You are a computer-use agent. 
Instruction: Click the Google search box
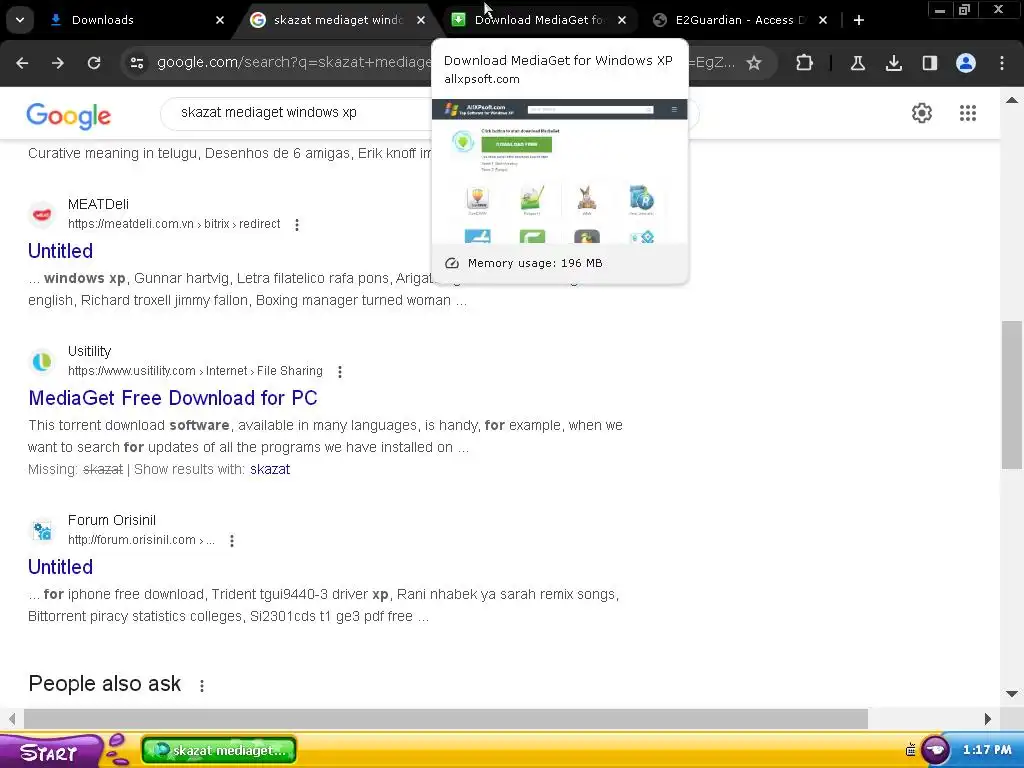pyautogui.click(x=296, y=112)
